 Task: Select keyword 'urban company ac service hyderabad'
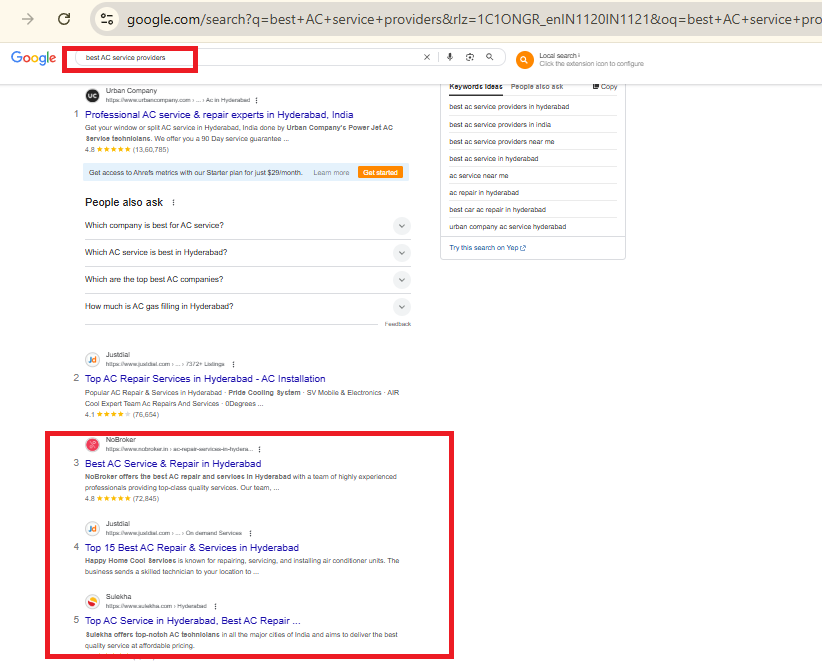click(x=507, y=227)
